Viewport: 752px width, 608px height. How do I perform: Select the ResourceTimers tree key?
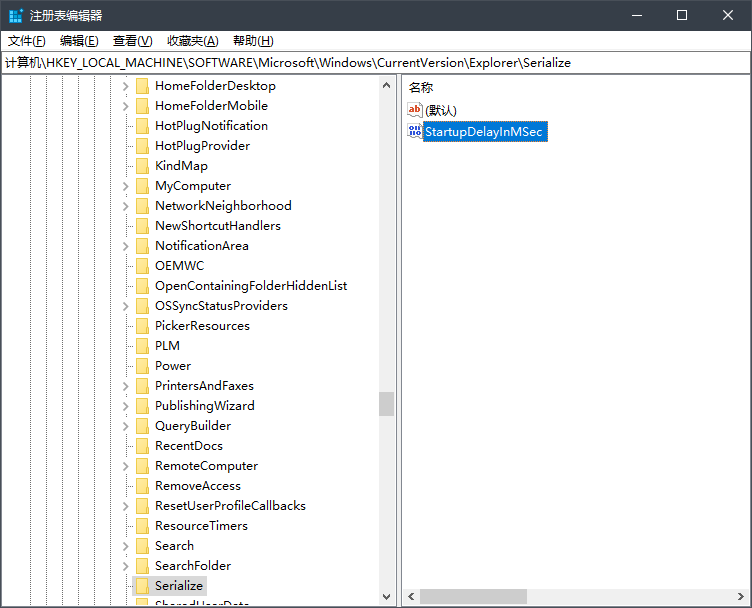point(201,526)
